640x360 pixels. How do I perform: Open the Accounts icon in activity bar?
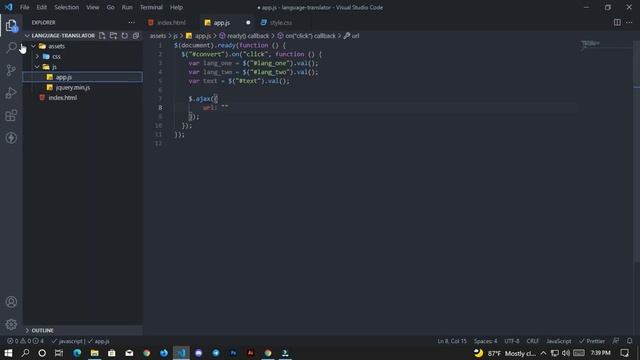(11, 302)
